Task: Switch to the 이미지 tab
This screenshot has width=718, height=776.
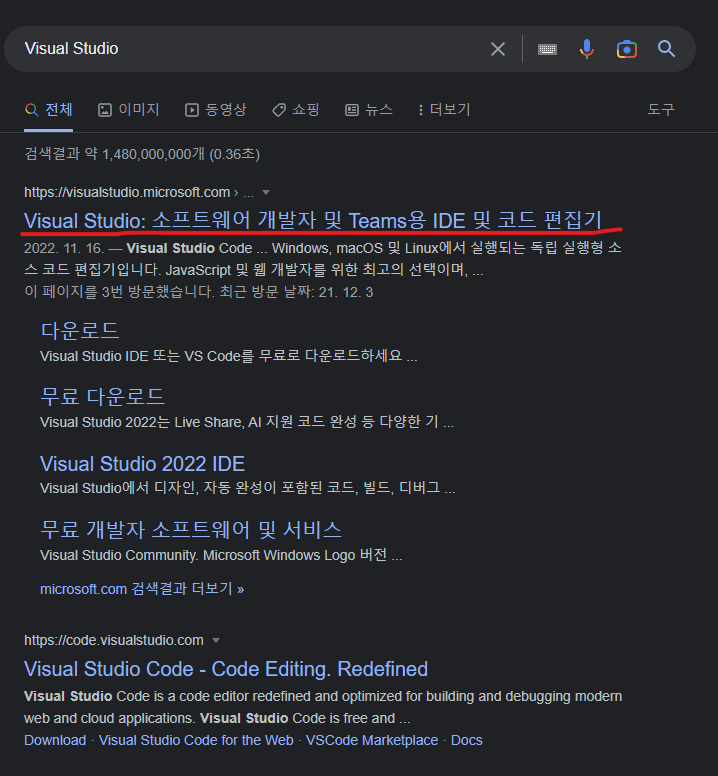Action: [129, 109]
